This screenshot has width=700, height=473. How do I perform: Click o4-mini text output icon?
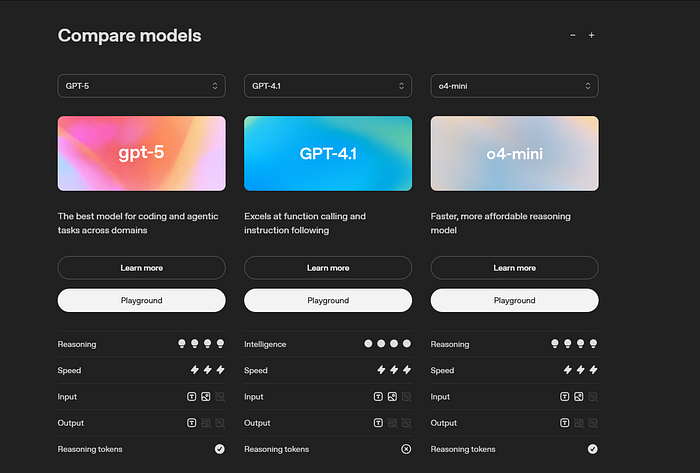pyautogui.click(x=565, y=423)
